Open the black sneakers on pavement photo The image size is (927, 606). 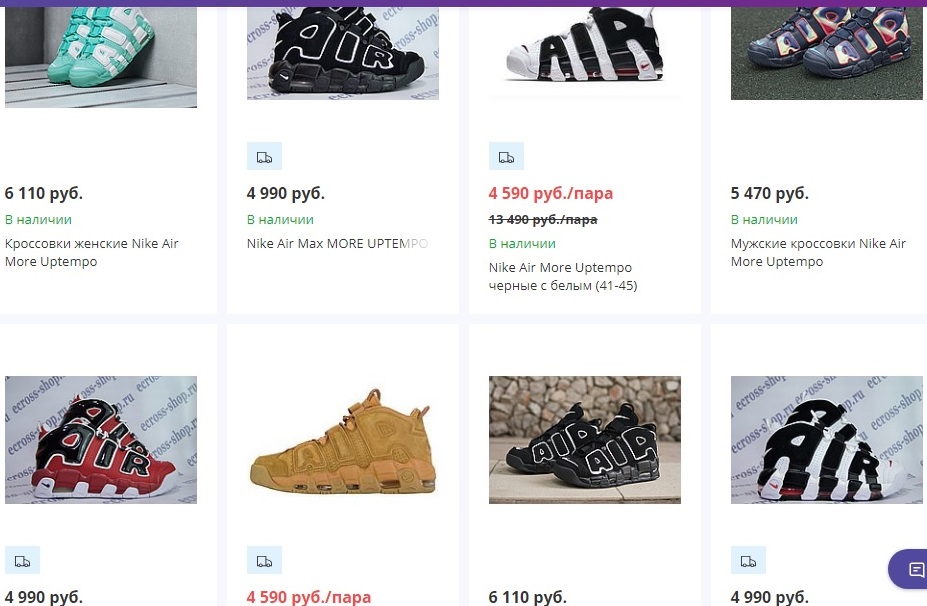click(x=585, y=439)
